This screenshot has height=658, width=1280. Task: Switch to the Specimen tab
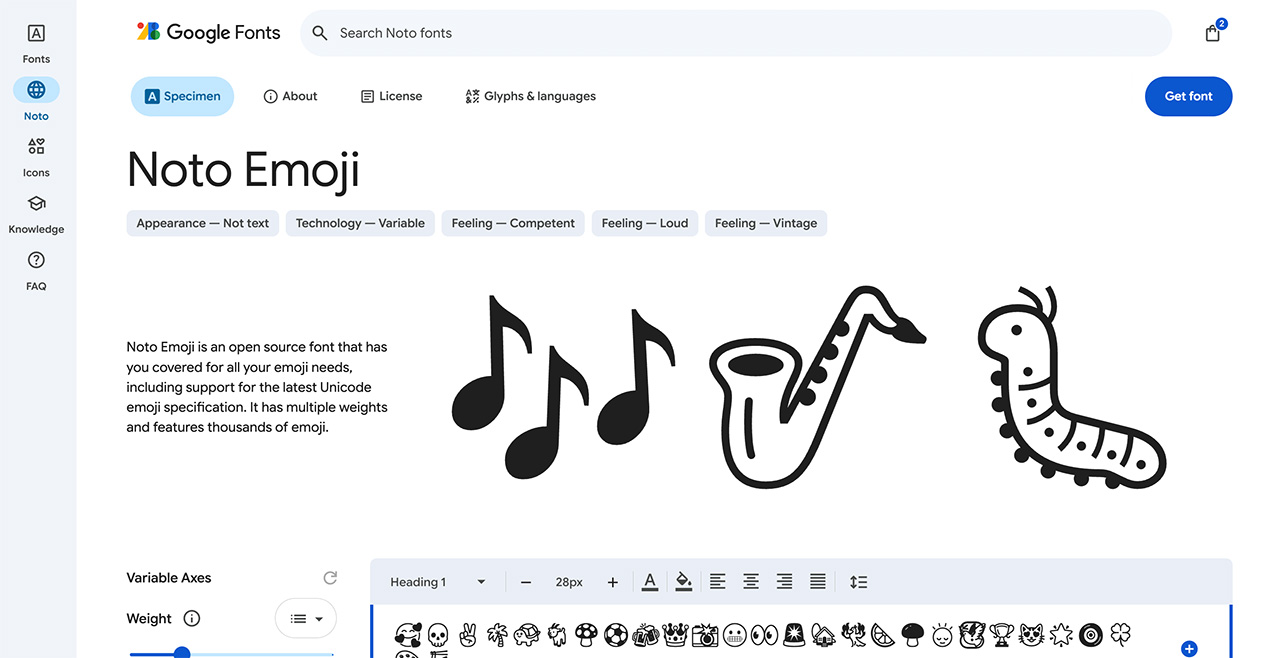point(182,96)
